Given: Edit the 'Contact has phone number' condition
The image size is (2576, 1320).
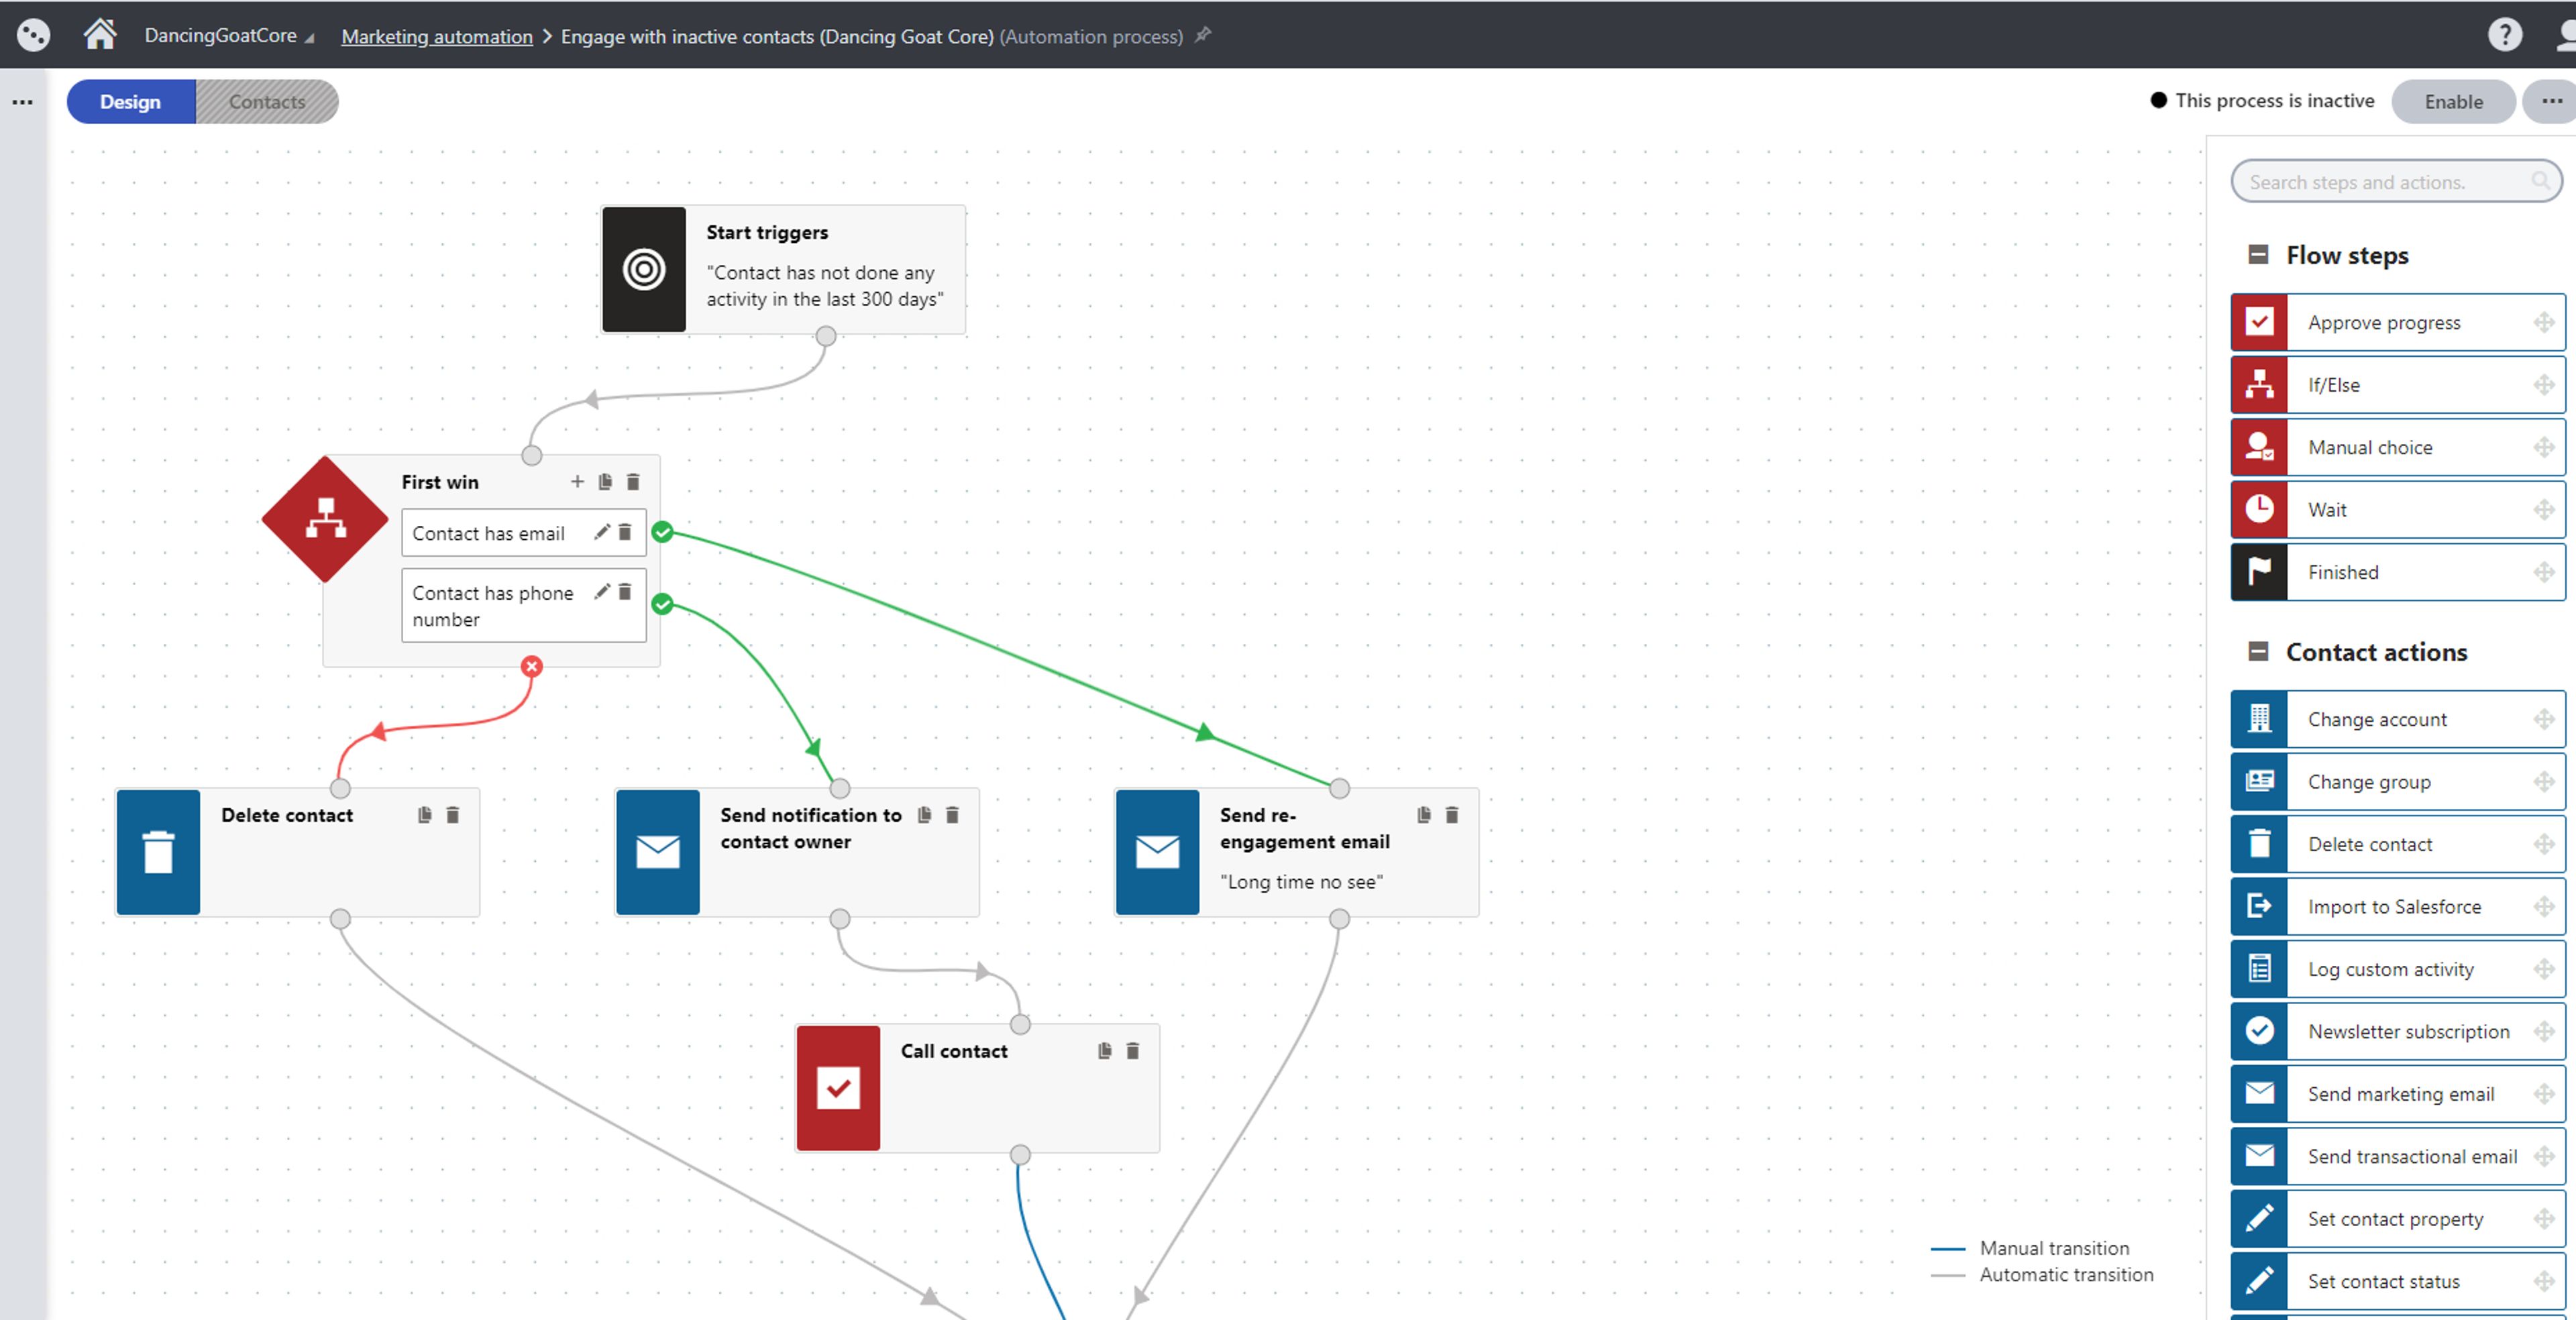Looking at the screenshot, I should coord(602,591).
